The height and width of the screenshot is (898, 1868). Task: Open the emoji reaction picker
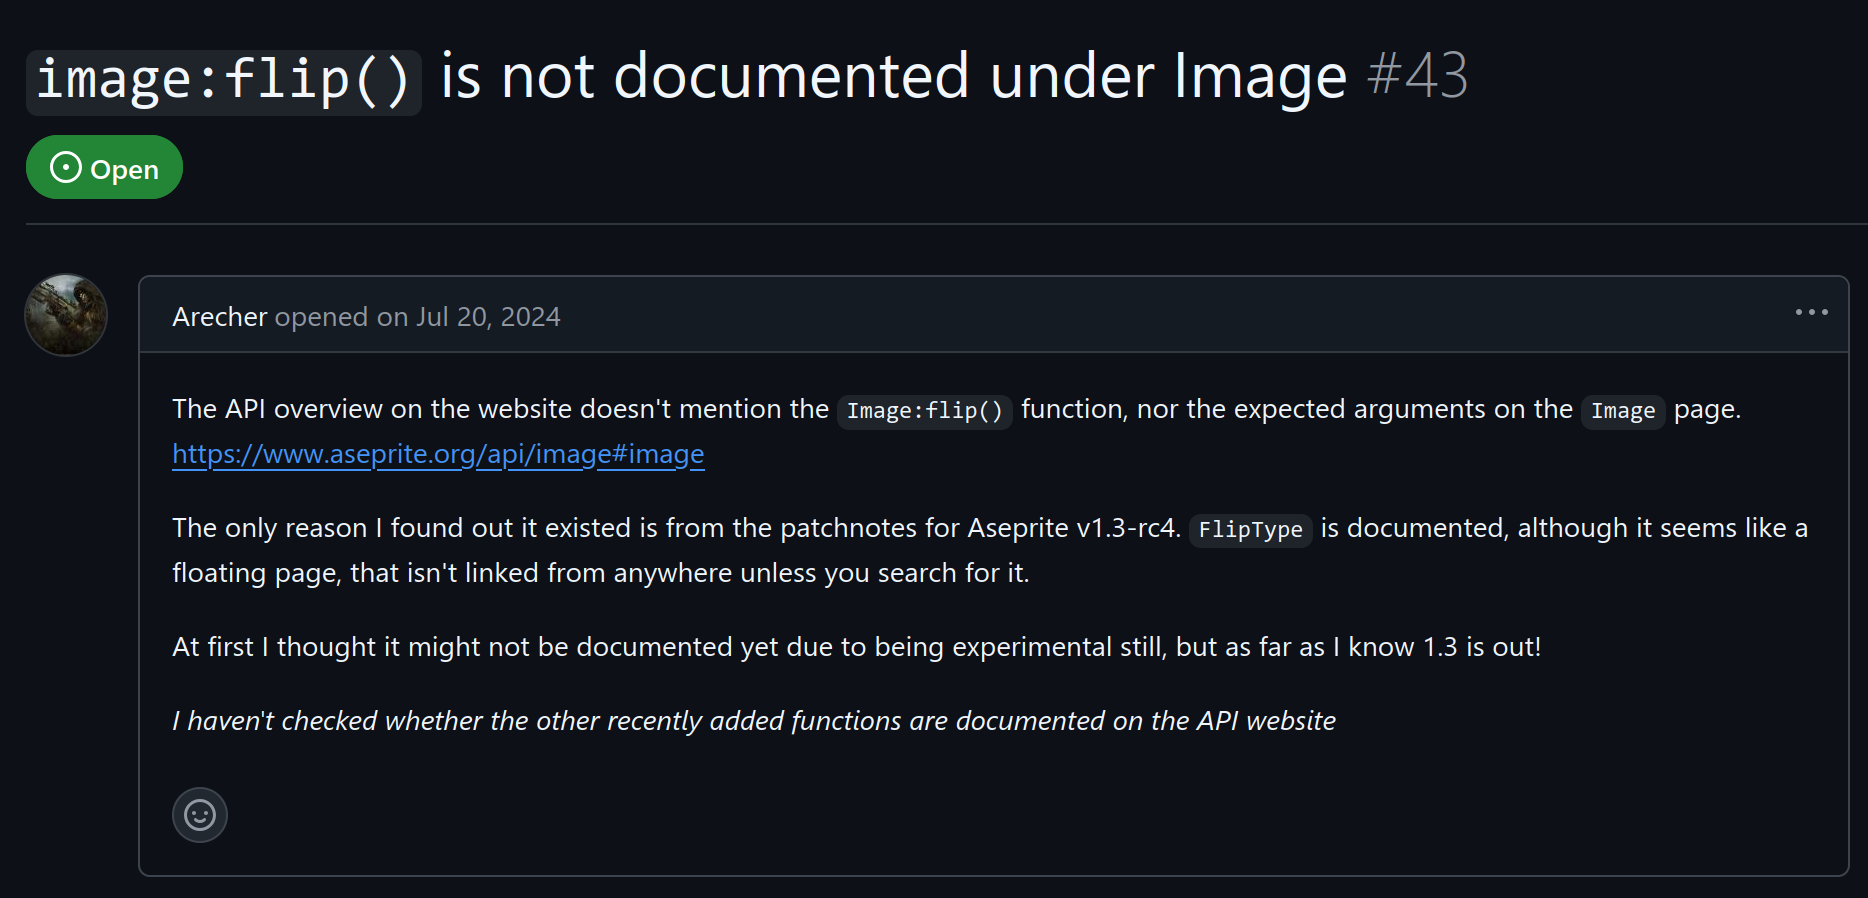click(200, 815)
